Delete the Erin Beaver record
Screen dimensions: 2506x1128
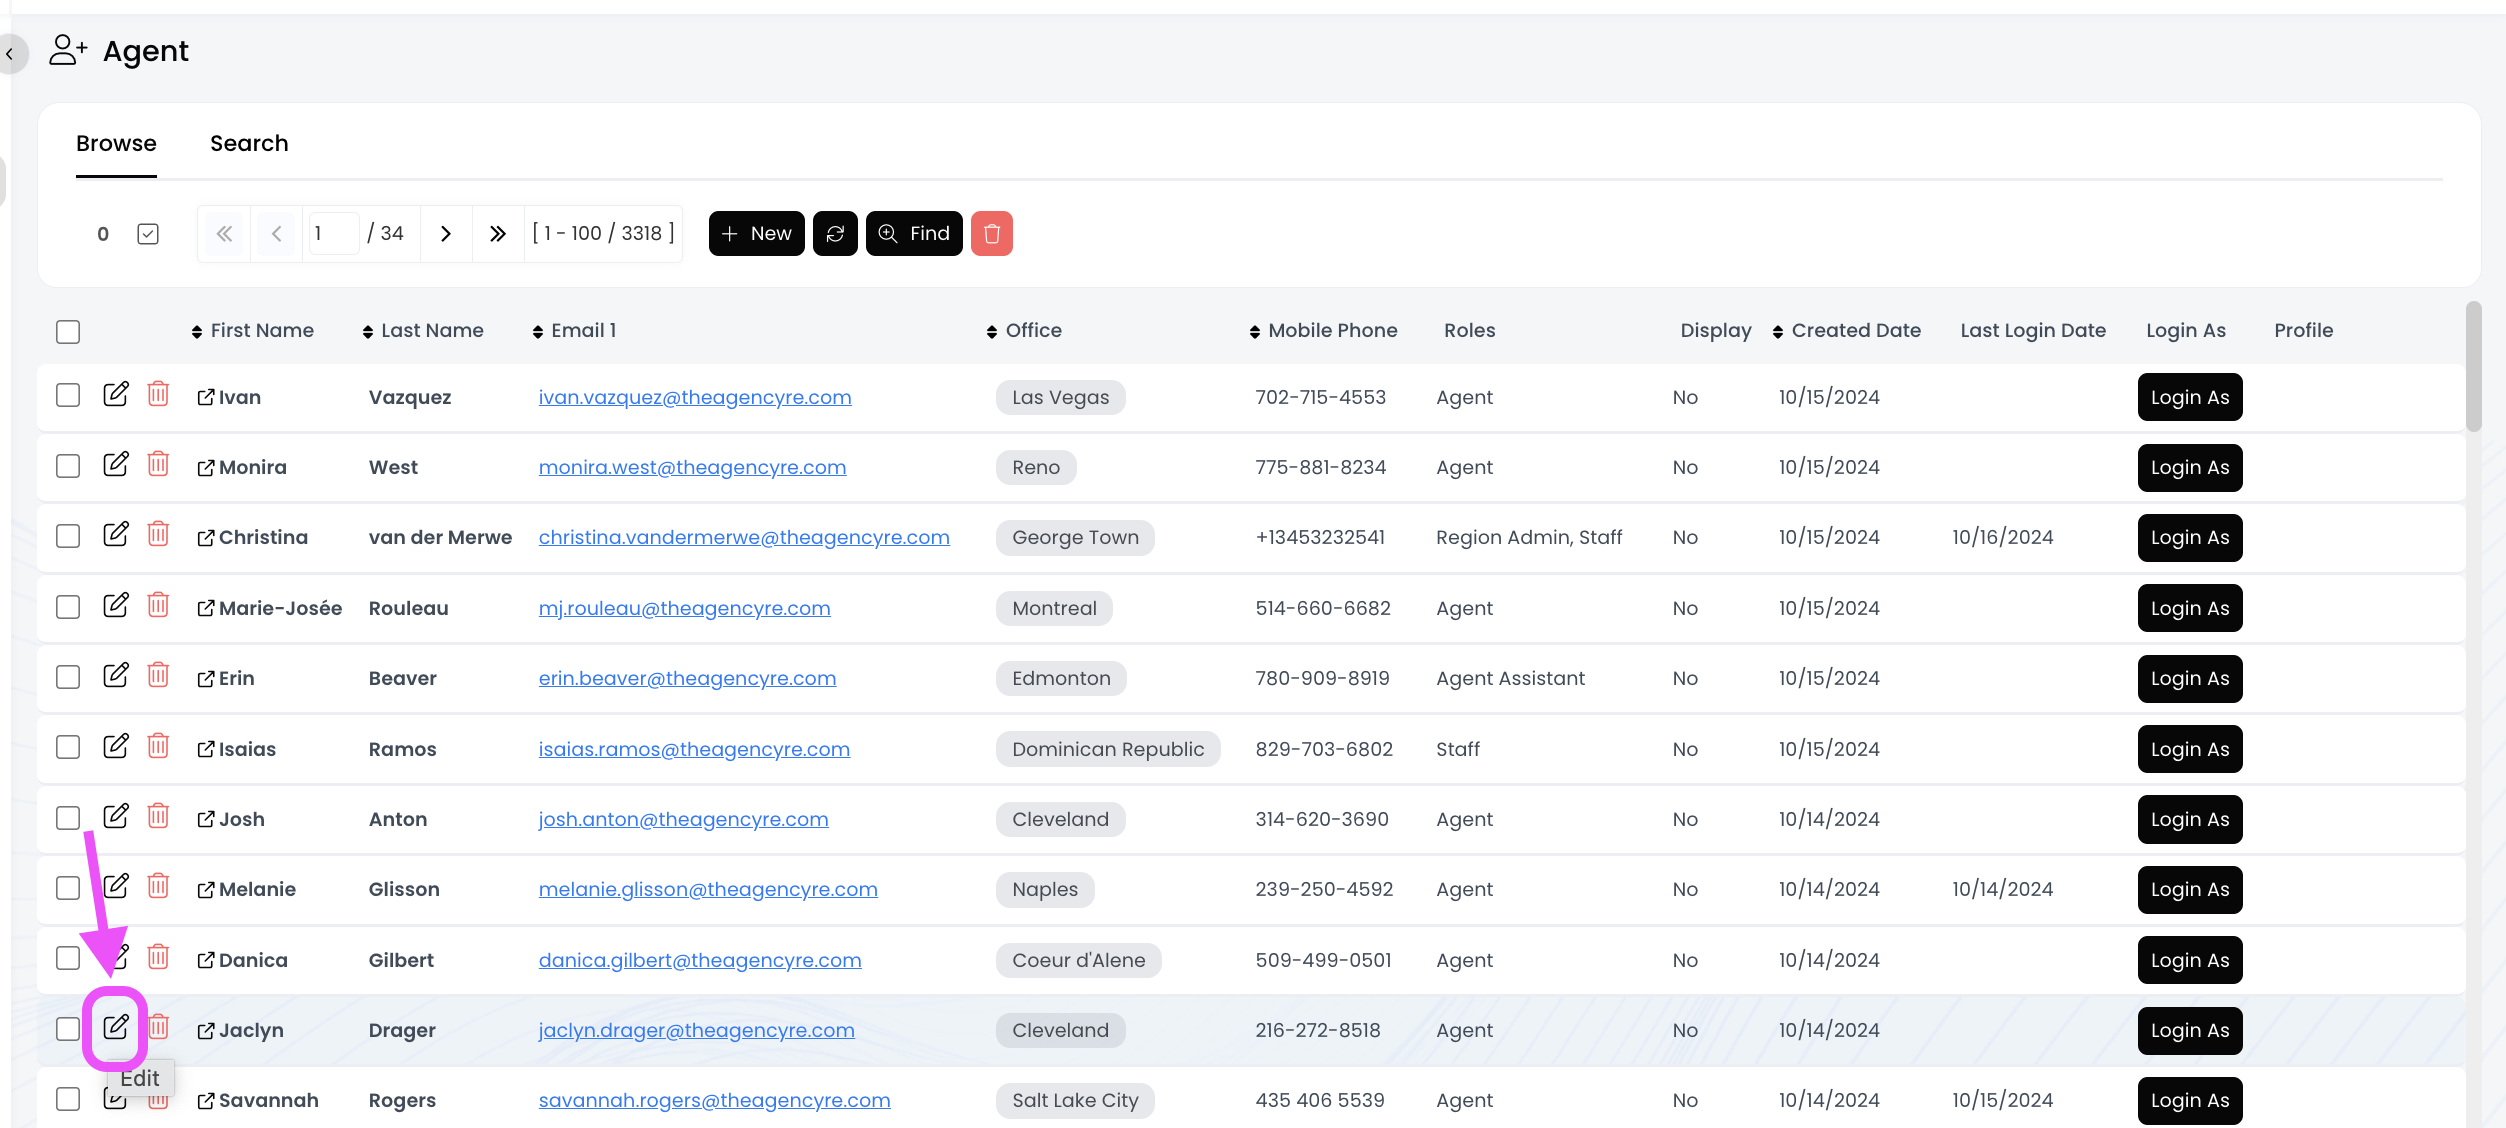(158, 675)
